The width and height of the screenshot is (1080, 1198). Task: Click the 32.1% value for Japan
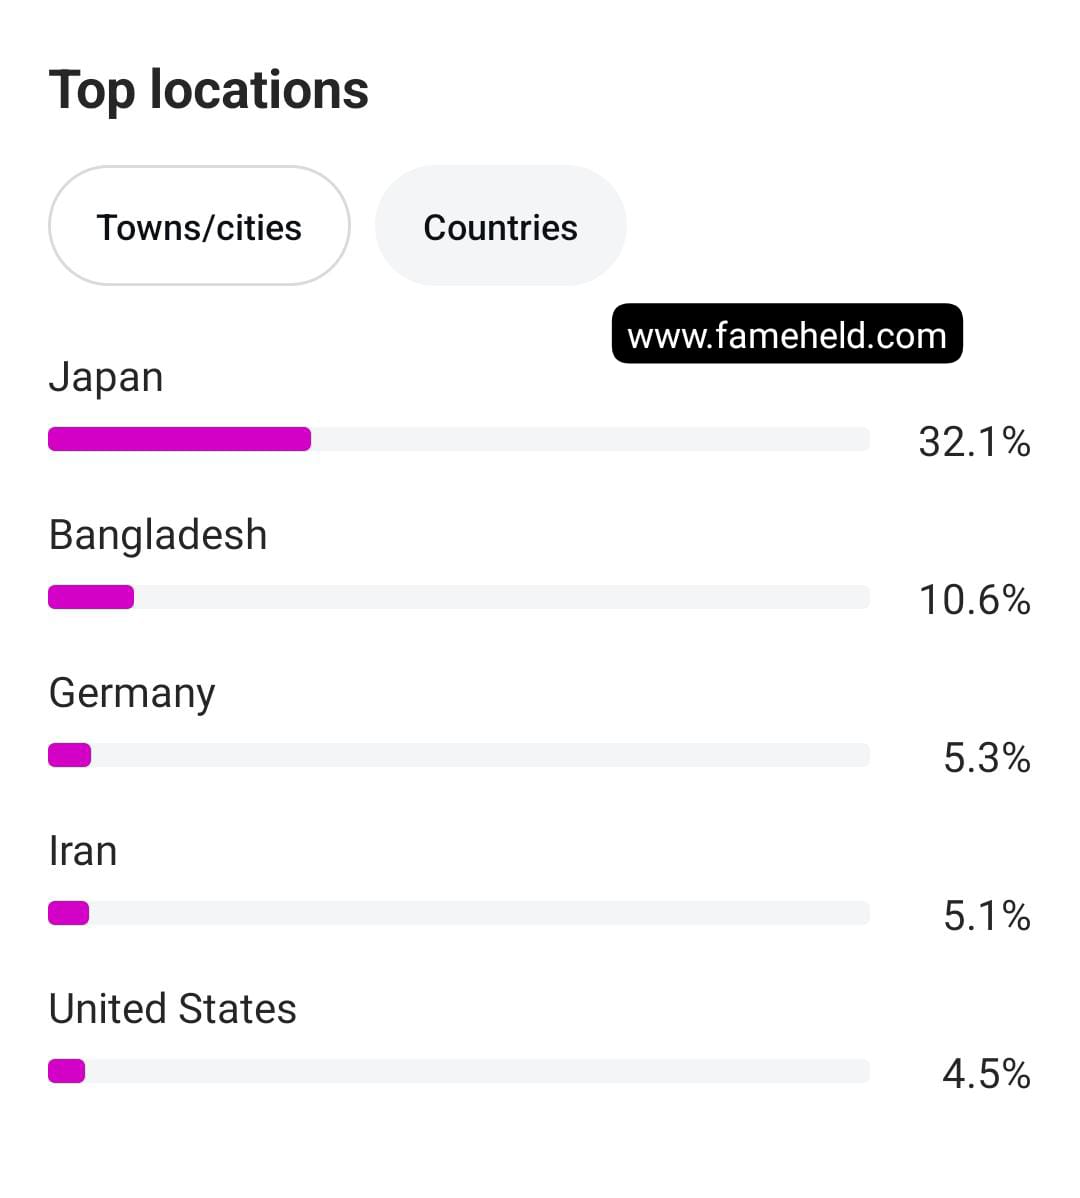click(974, 441)
